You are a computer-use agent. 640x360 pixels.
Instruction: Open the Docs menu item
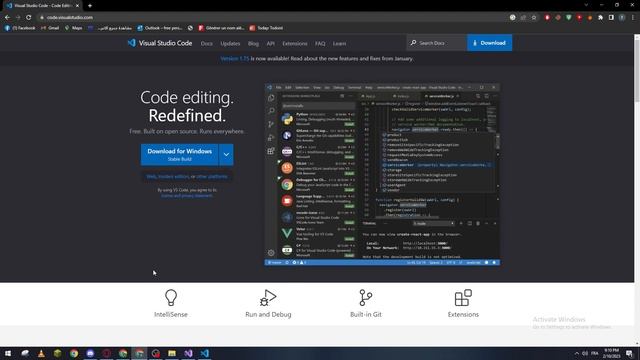tap(207, 43)
